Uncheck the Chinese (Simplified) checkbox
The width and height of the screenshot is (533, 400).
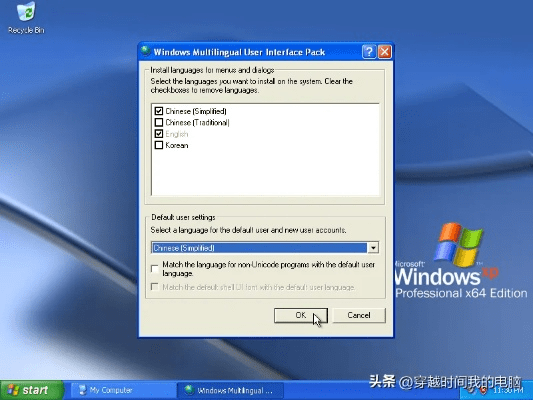pyautogui.click(x=159, y=111)
